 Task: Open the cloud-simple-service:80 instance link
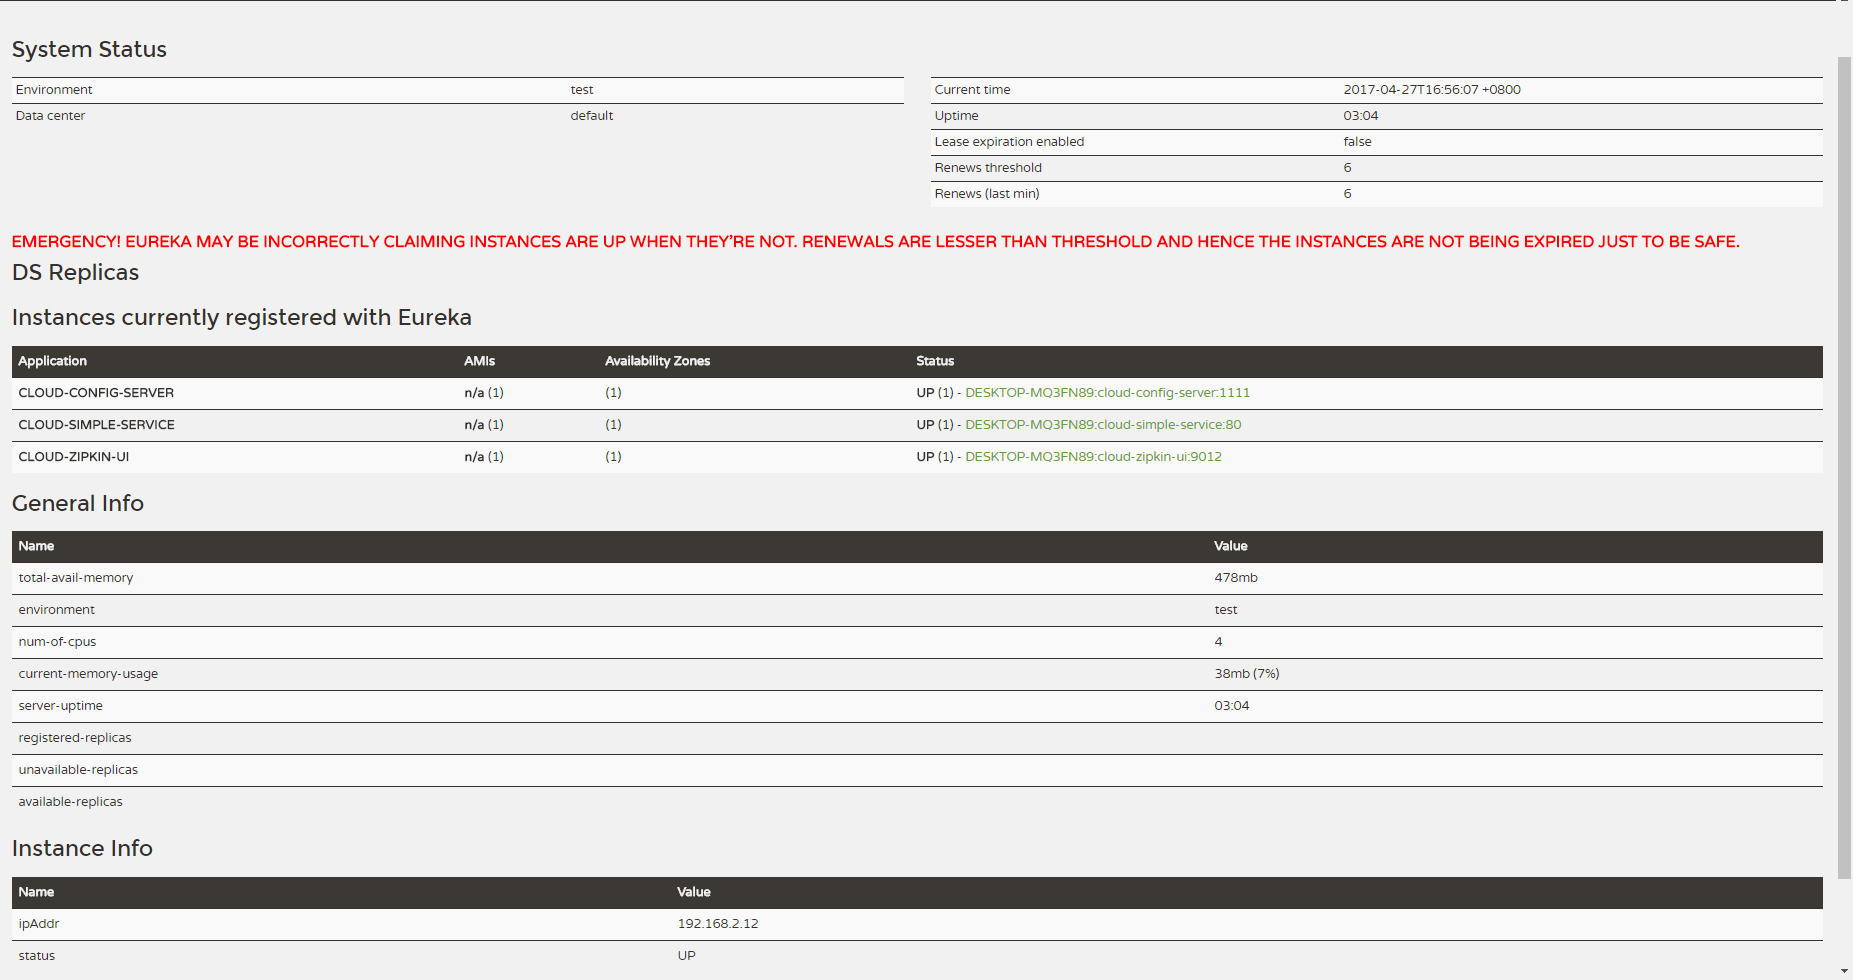point(1103,425)
